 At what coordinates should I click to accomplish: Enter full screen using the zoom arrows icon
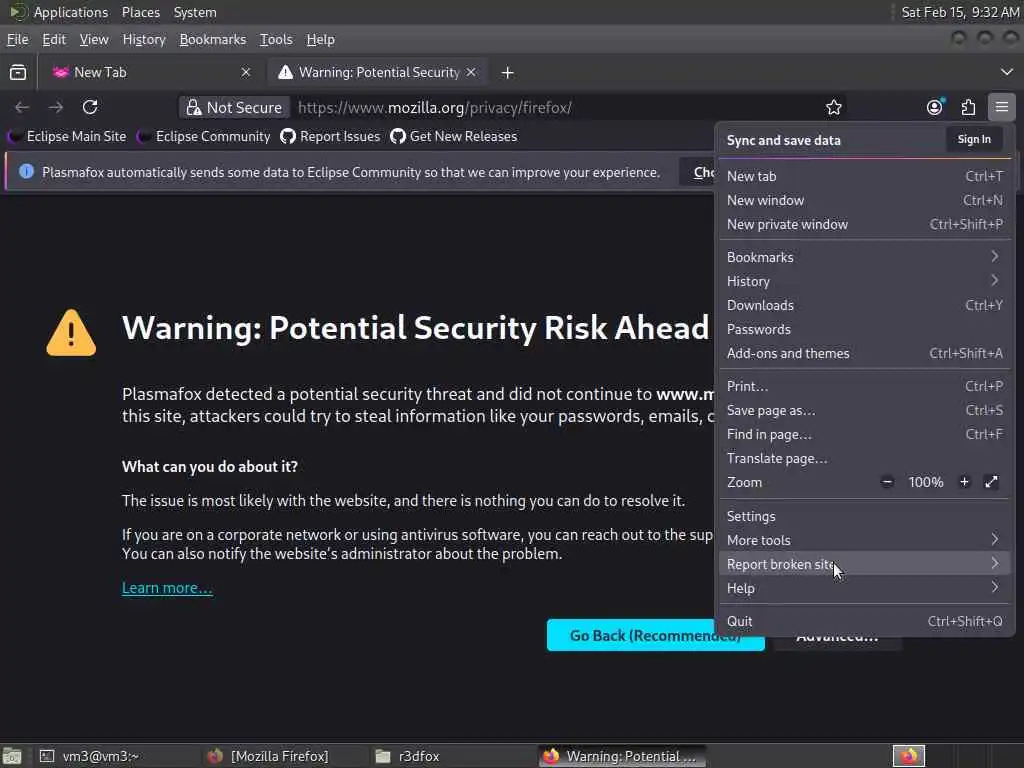pyautogui.click(x=991, y=482)
